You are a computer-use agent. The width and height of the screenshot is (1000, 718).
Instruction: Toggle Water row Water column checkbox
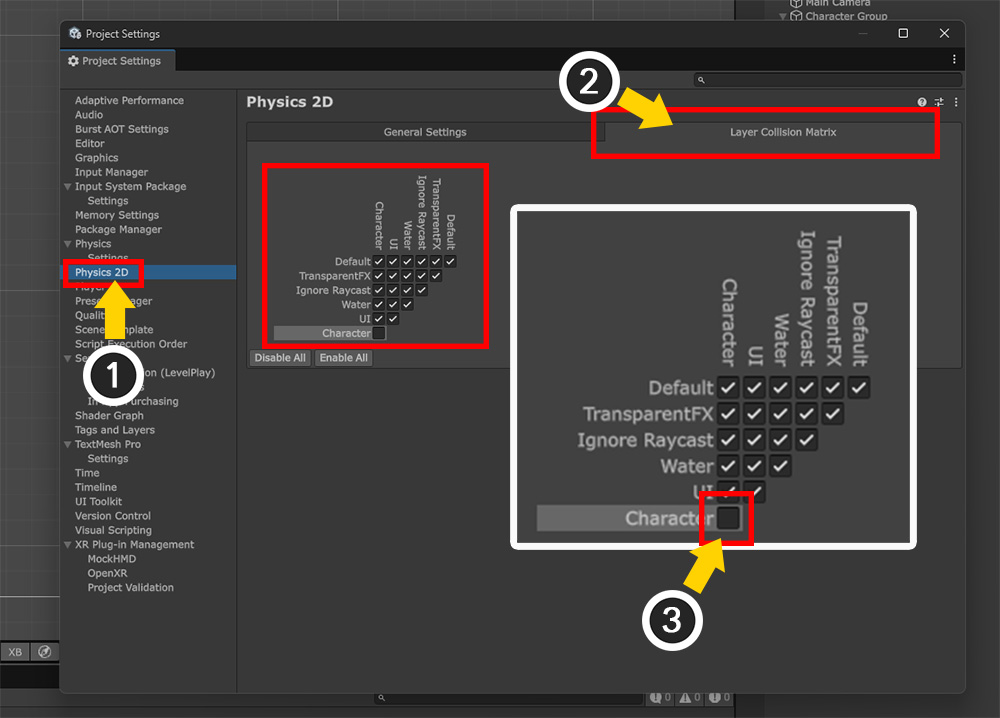tap(408, 304)
